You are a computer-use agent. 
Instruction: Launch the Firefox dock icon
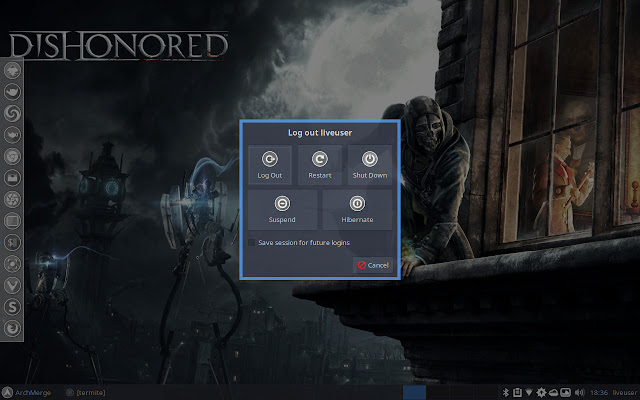pyautogui.click(x=12, y=328)
